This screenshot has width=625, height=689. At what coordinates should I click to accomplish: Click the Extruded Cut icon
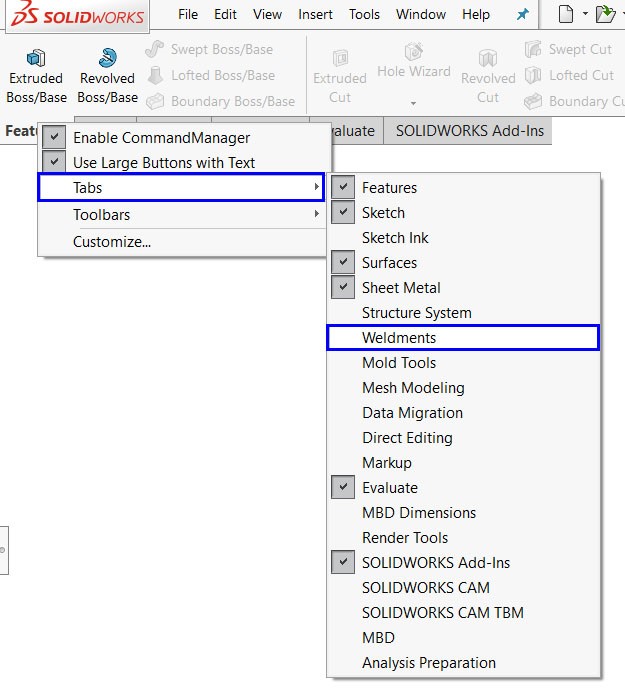pos(340,58)
